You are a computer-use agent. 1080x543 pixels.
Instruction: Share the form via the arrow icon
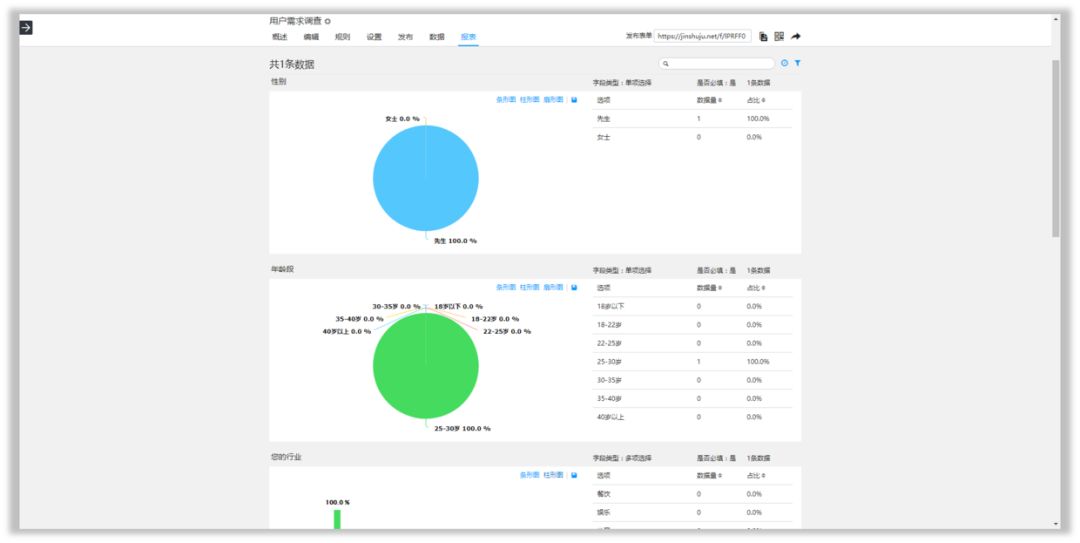pyautogui.click(x=796, y=37)
